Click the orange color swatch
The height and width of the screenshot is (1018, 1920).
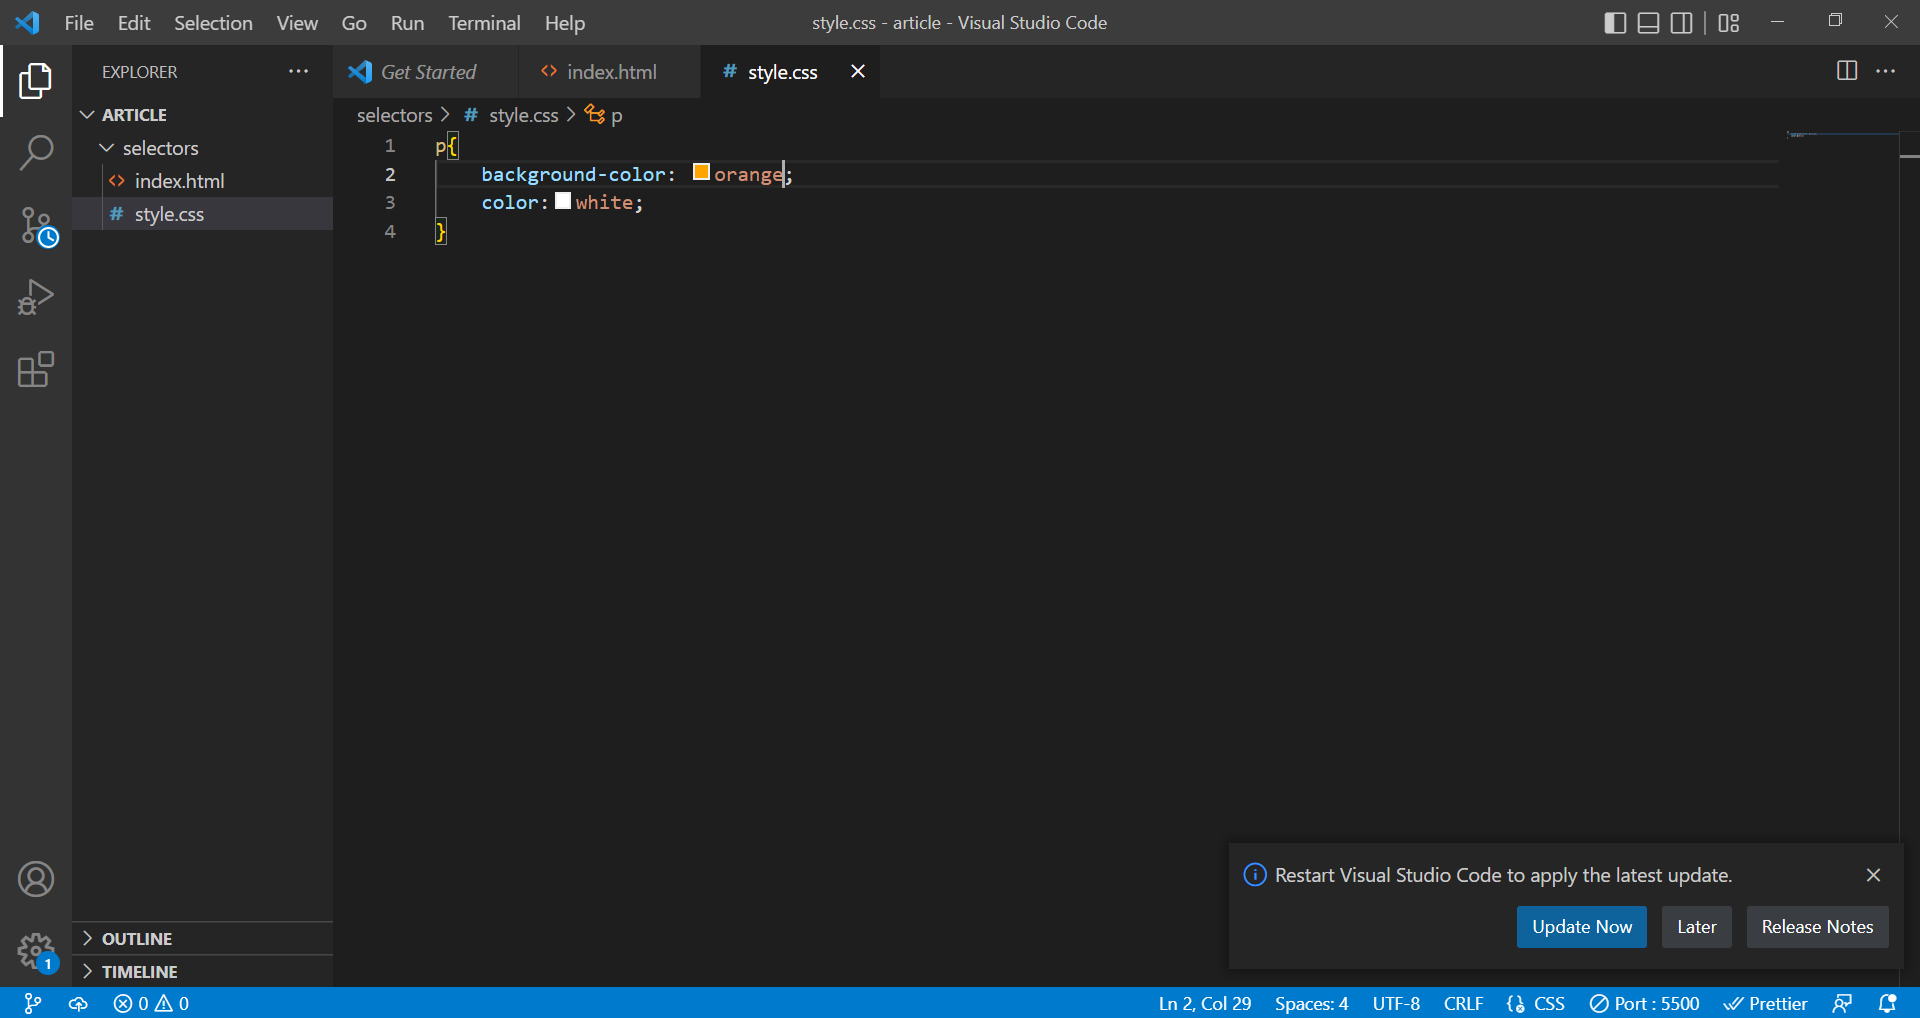tap(701, 172)
